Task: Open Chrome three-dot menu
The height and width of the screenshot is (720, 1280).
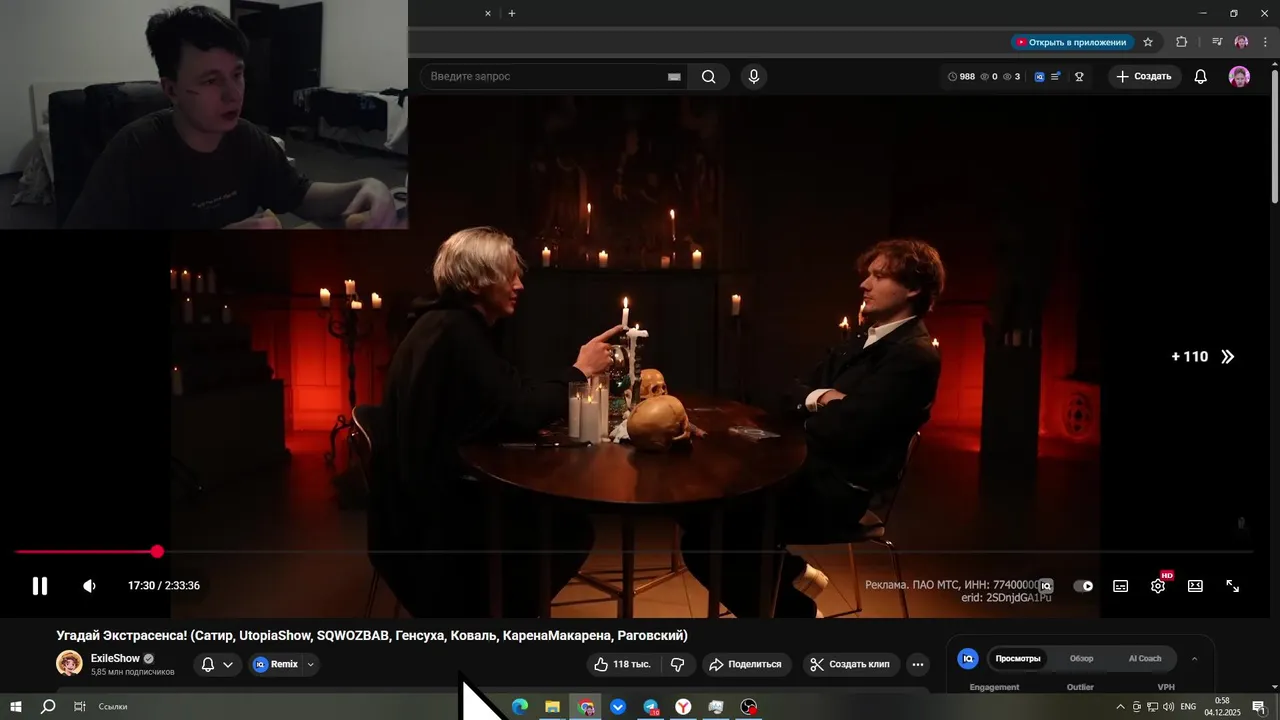Action: pyautogui.click(x=1265, y=42)
